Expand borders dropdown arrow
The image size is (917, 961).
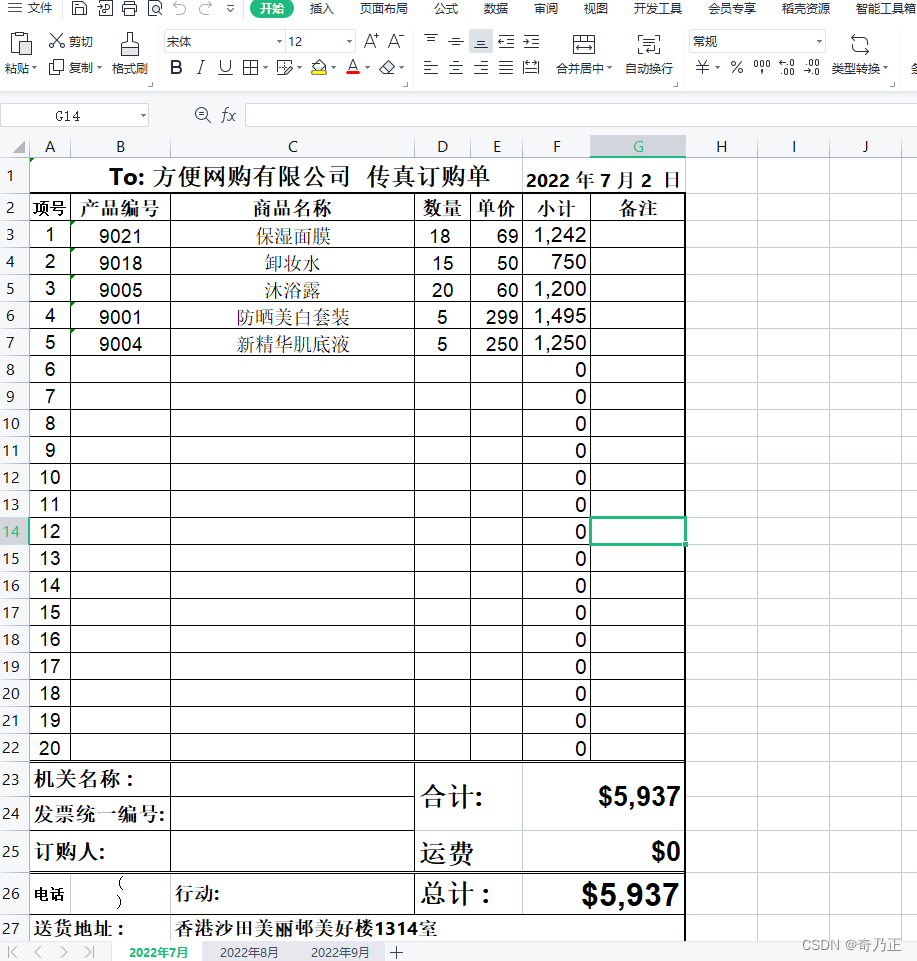[265, 68]
